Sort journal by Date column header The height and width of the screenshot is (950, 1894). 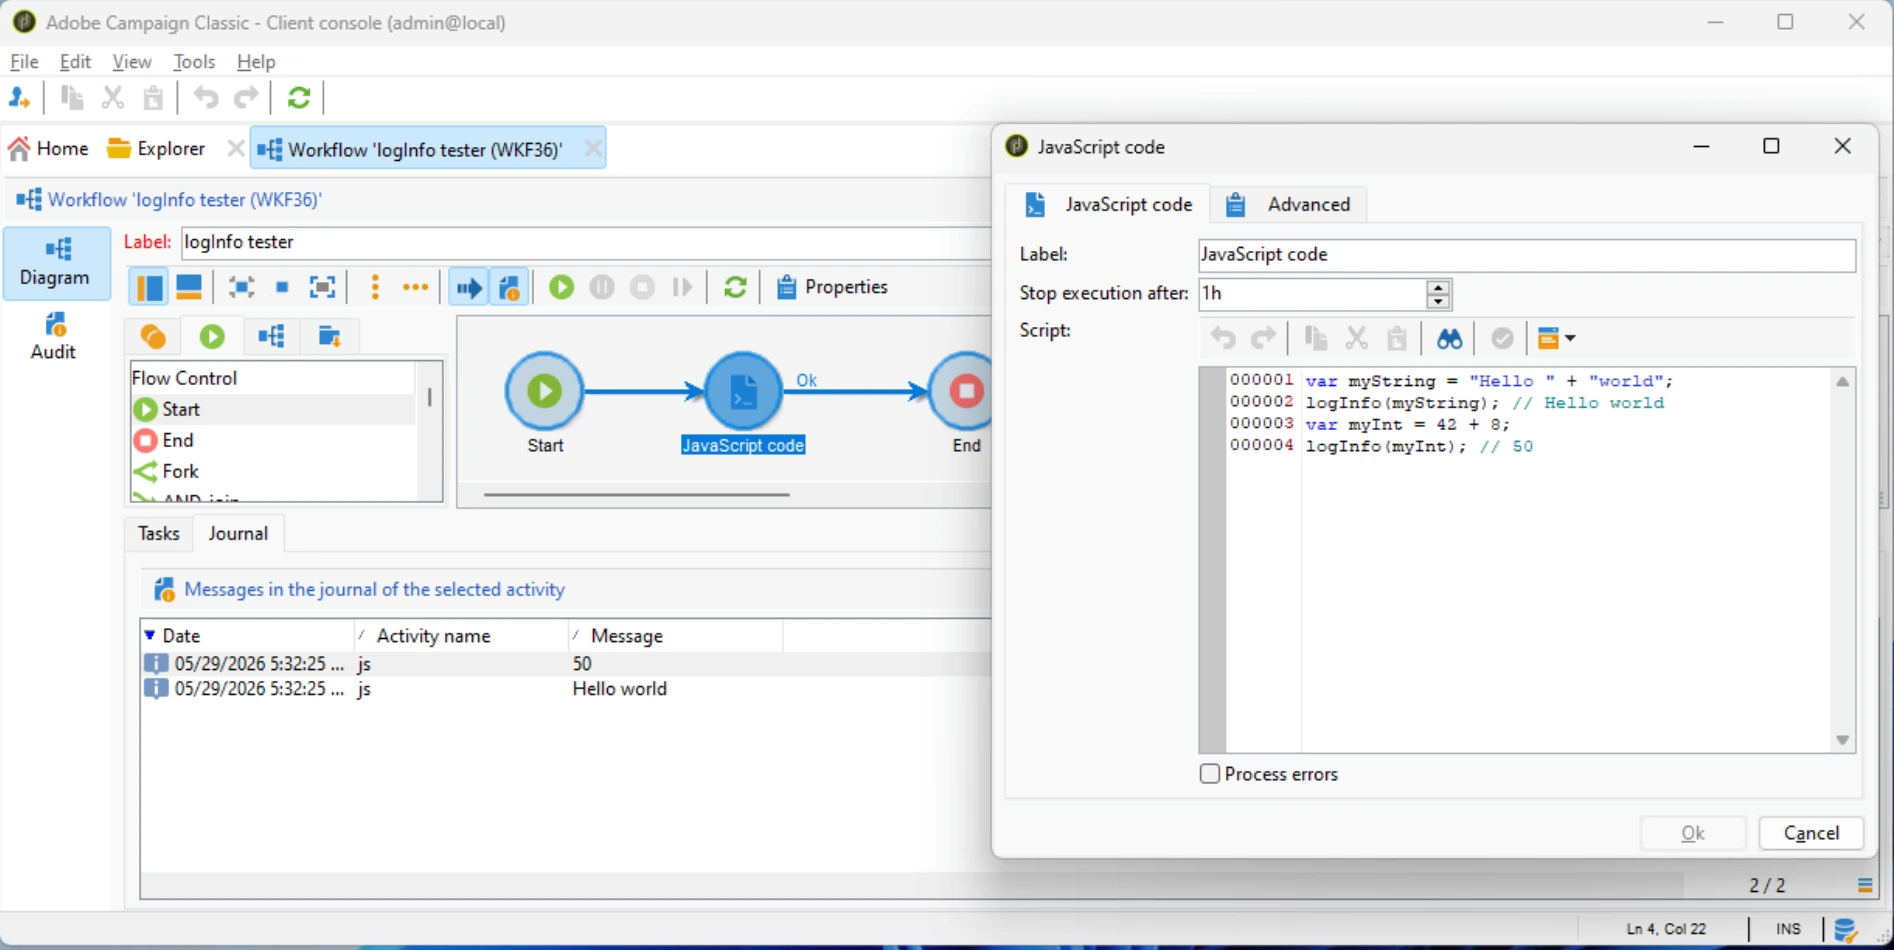coord(246,636)
